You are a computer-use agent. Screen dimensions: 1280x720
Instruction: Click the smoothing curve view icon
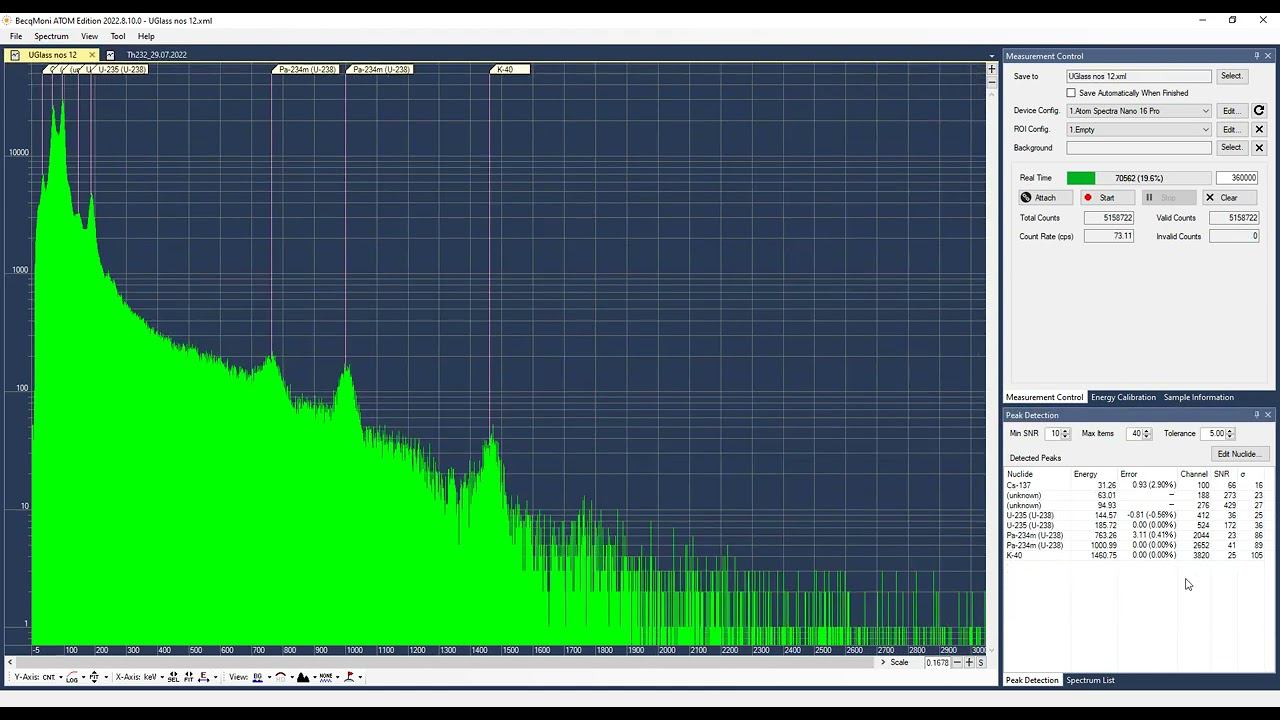280,677
